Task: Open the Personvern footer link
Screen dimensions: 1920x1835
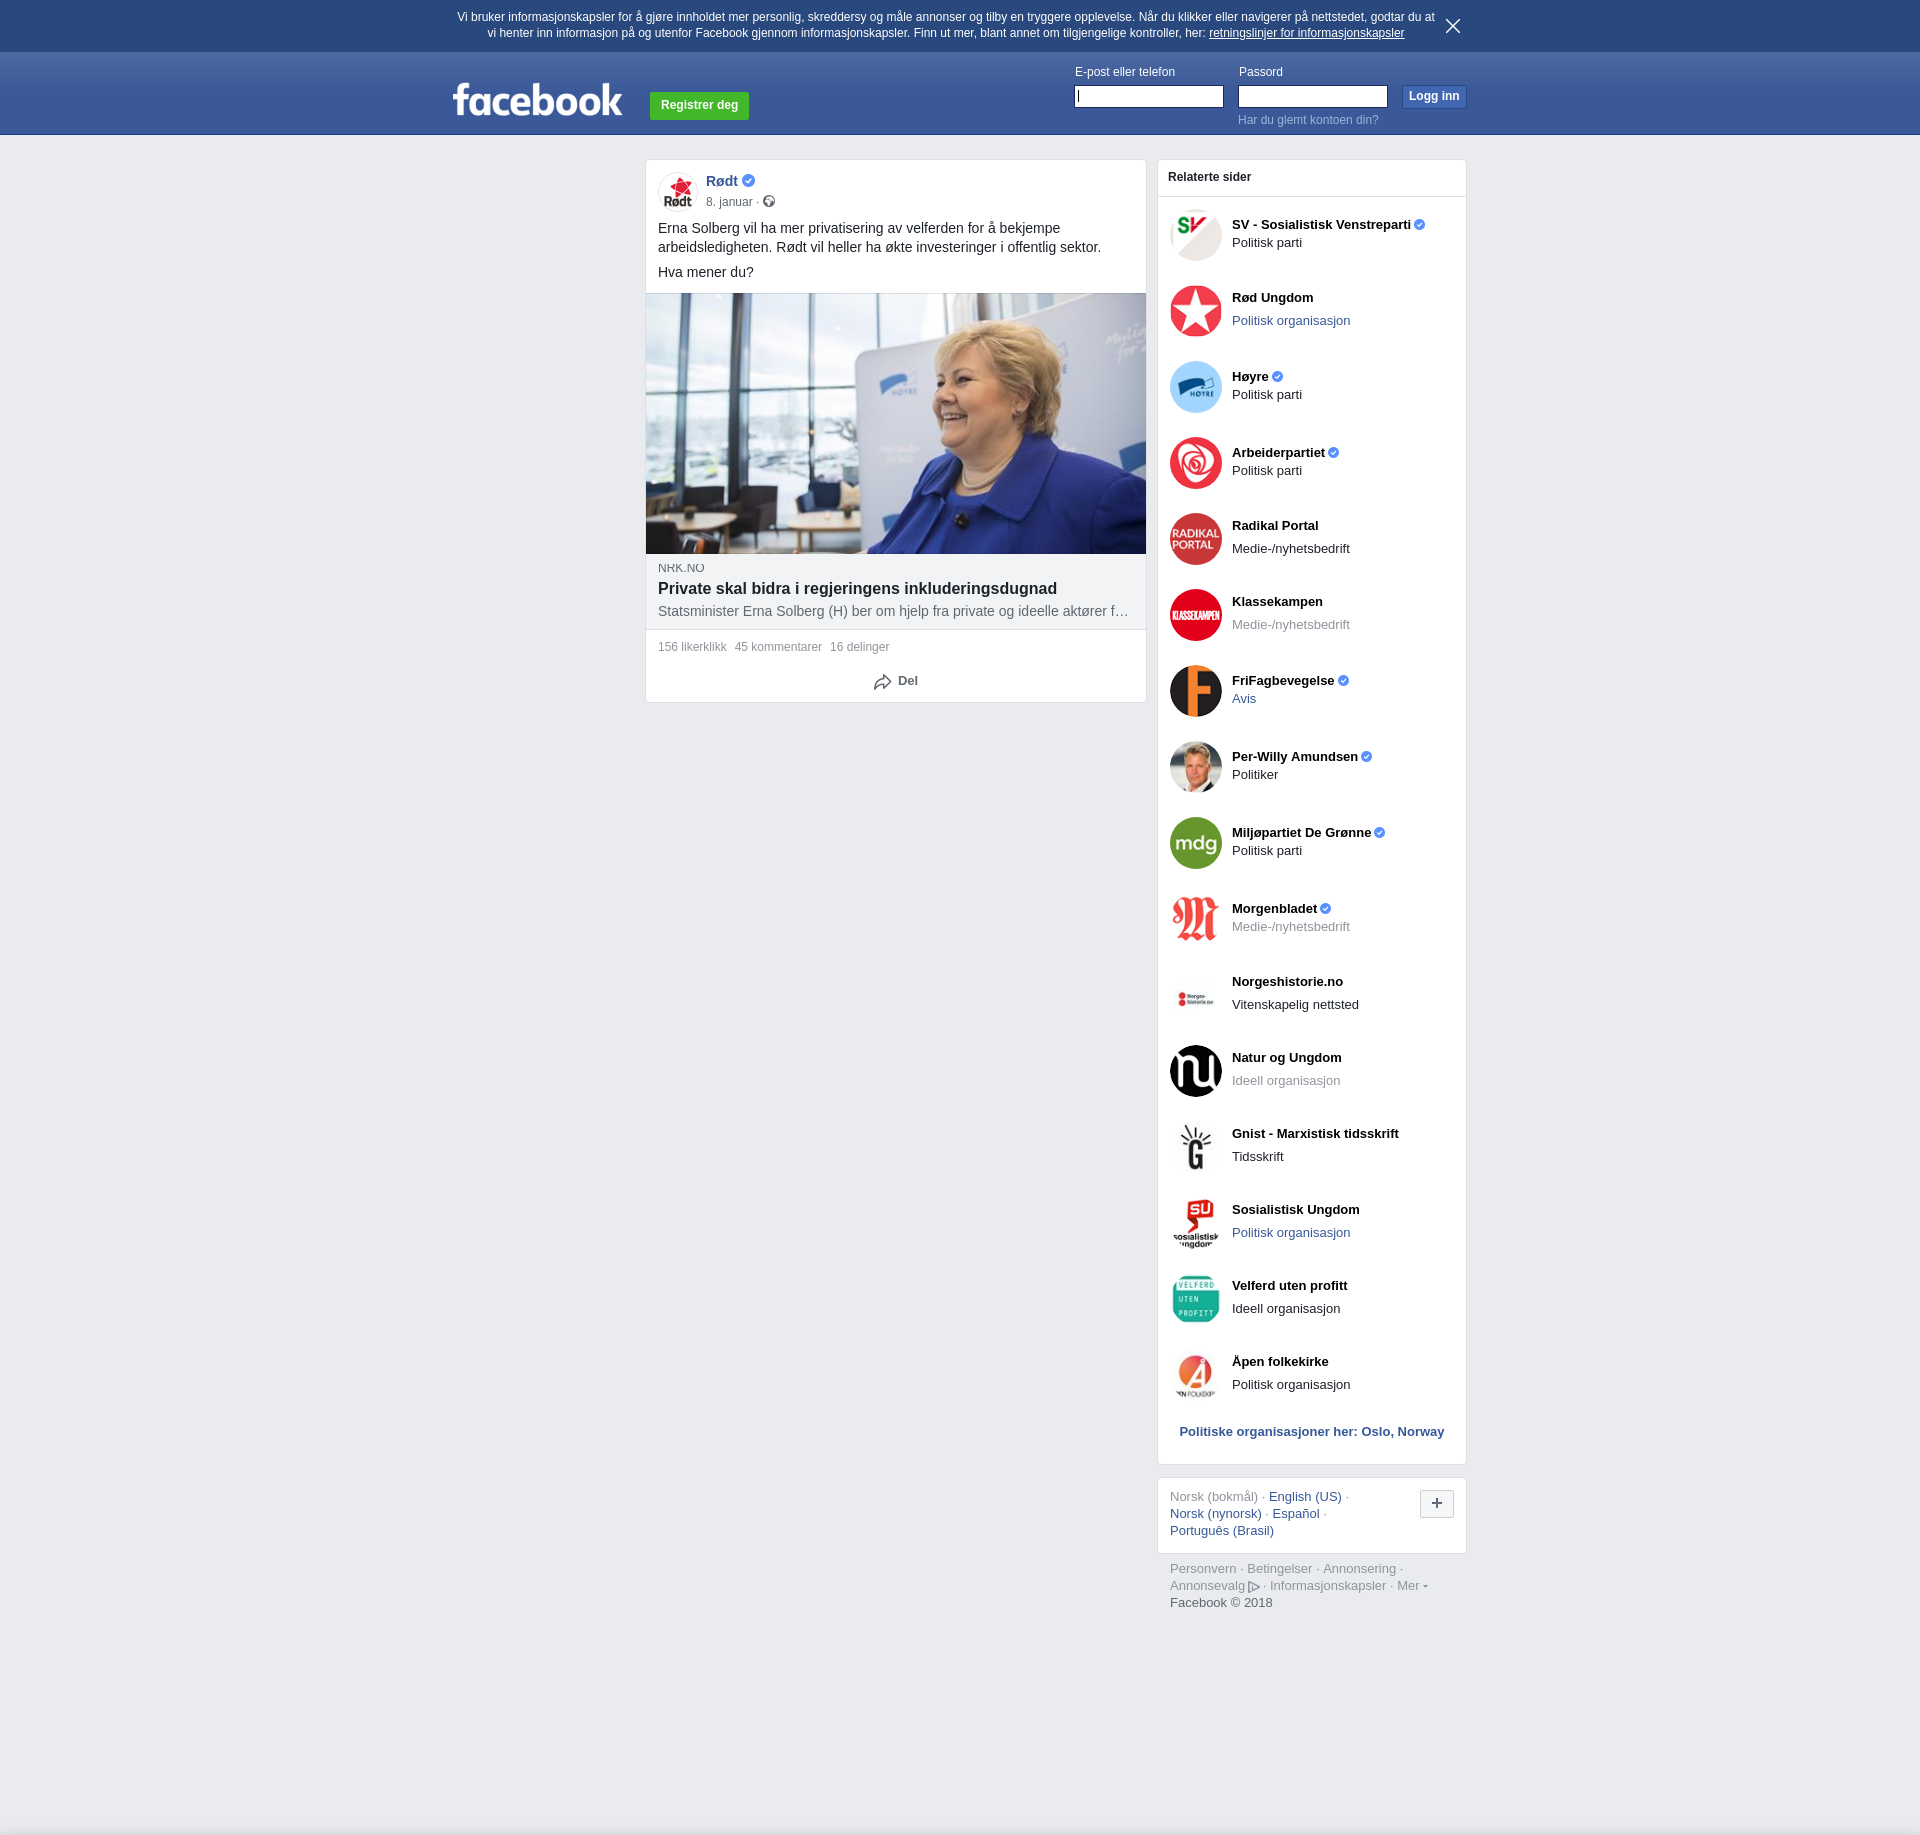Action: coord(1203,1569)
